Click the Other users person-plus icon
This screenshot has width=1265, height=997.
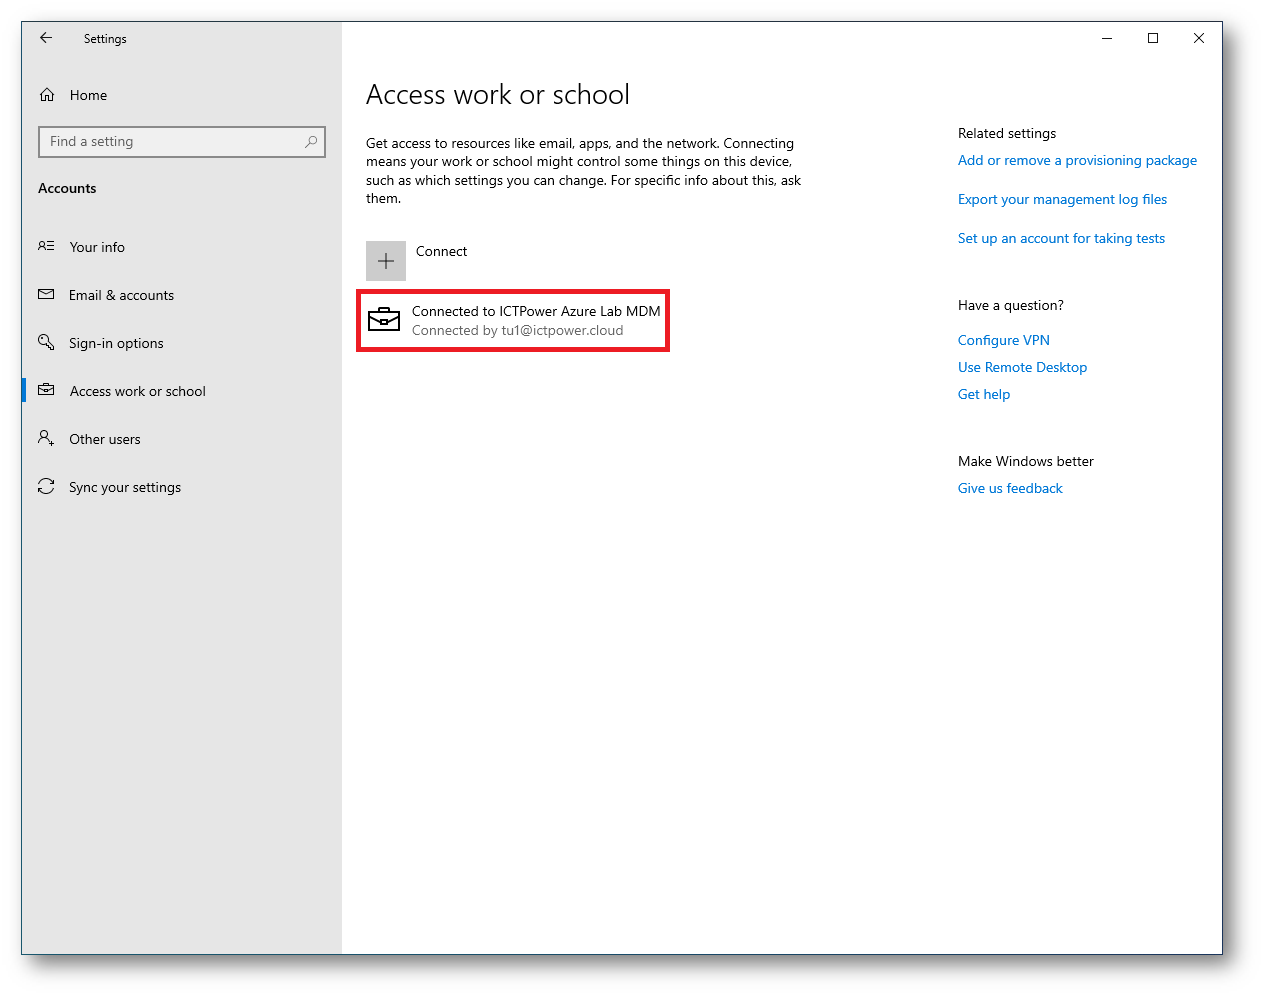click(46, 438)
